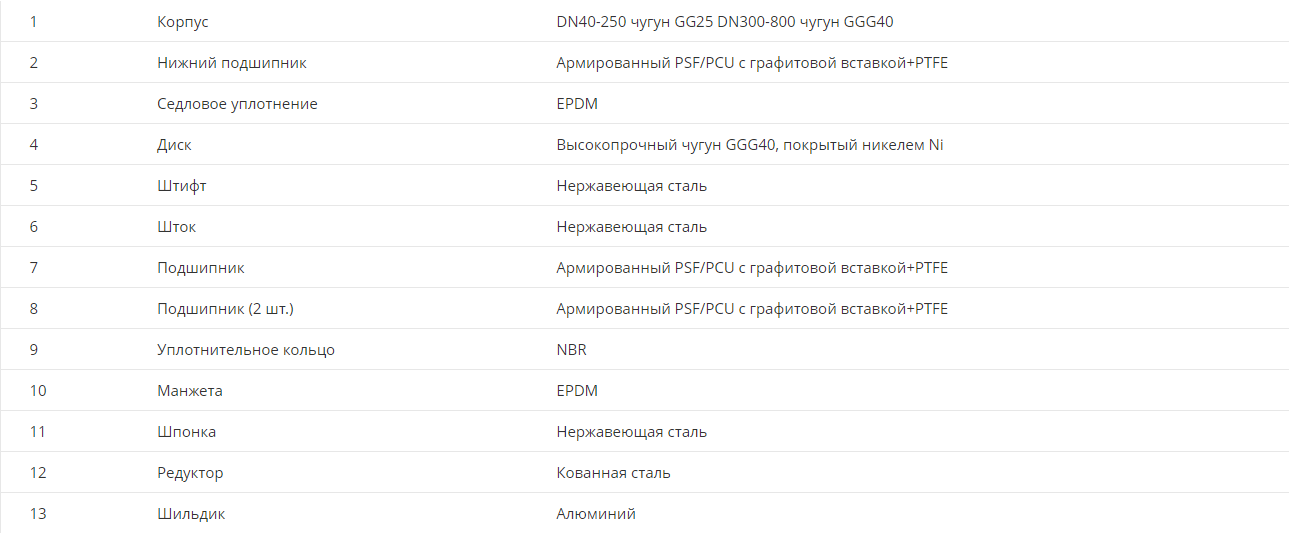
Task: Click the Седловое уплотнение cell
Action: (x=237, y=104)
